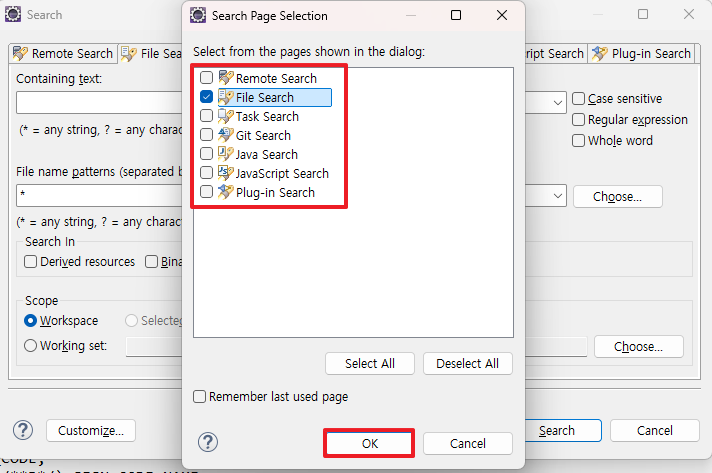Screen dimensions: 712x473
Task: Click the Containing text input field
Action: (x=99, y=103)
